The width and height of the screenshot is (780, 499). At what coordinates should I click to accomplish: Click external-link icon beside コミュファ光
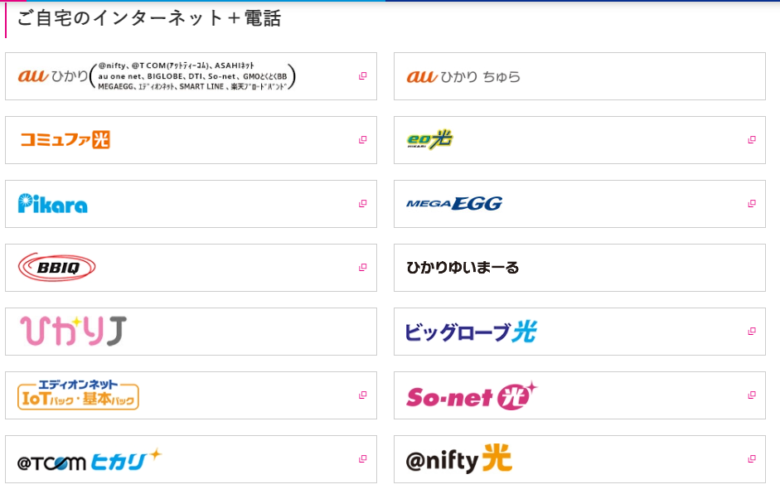pyautogui.click(x=363, y=140)
